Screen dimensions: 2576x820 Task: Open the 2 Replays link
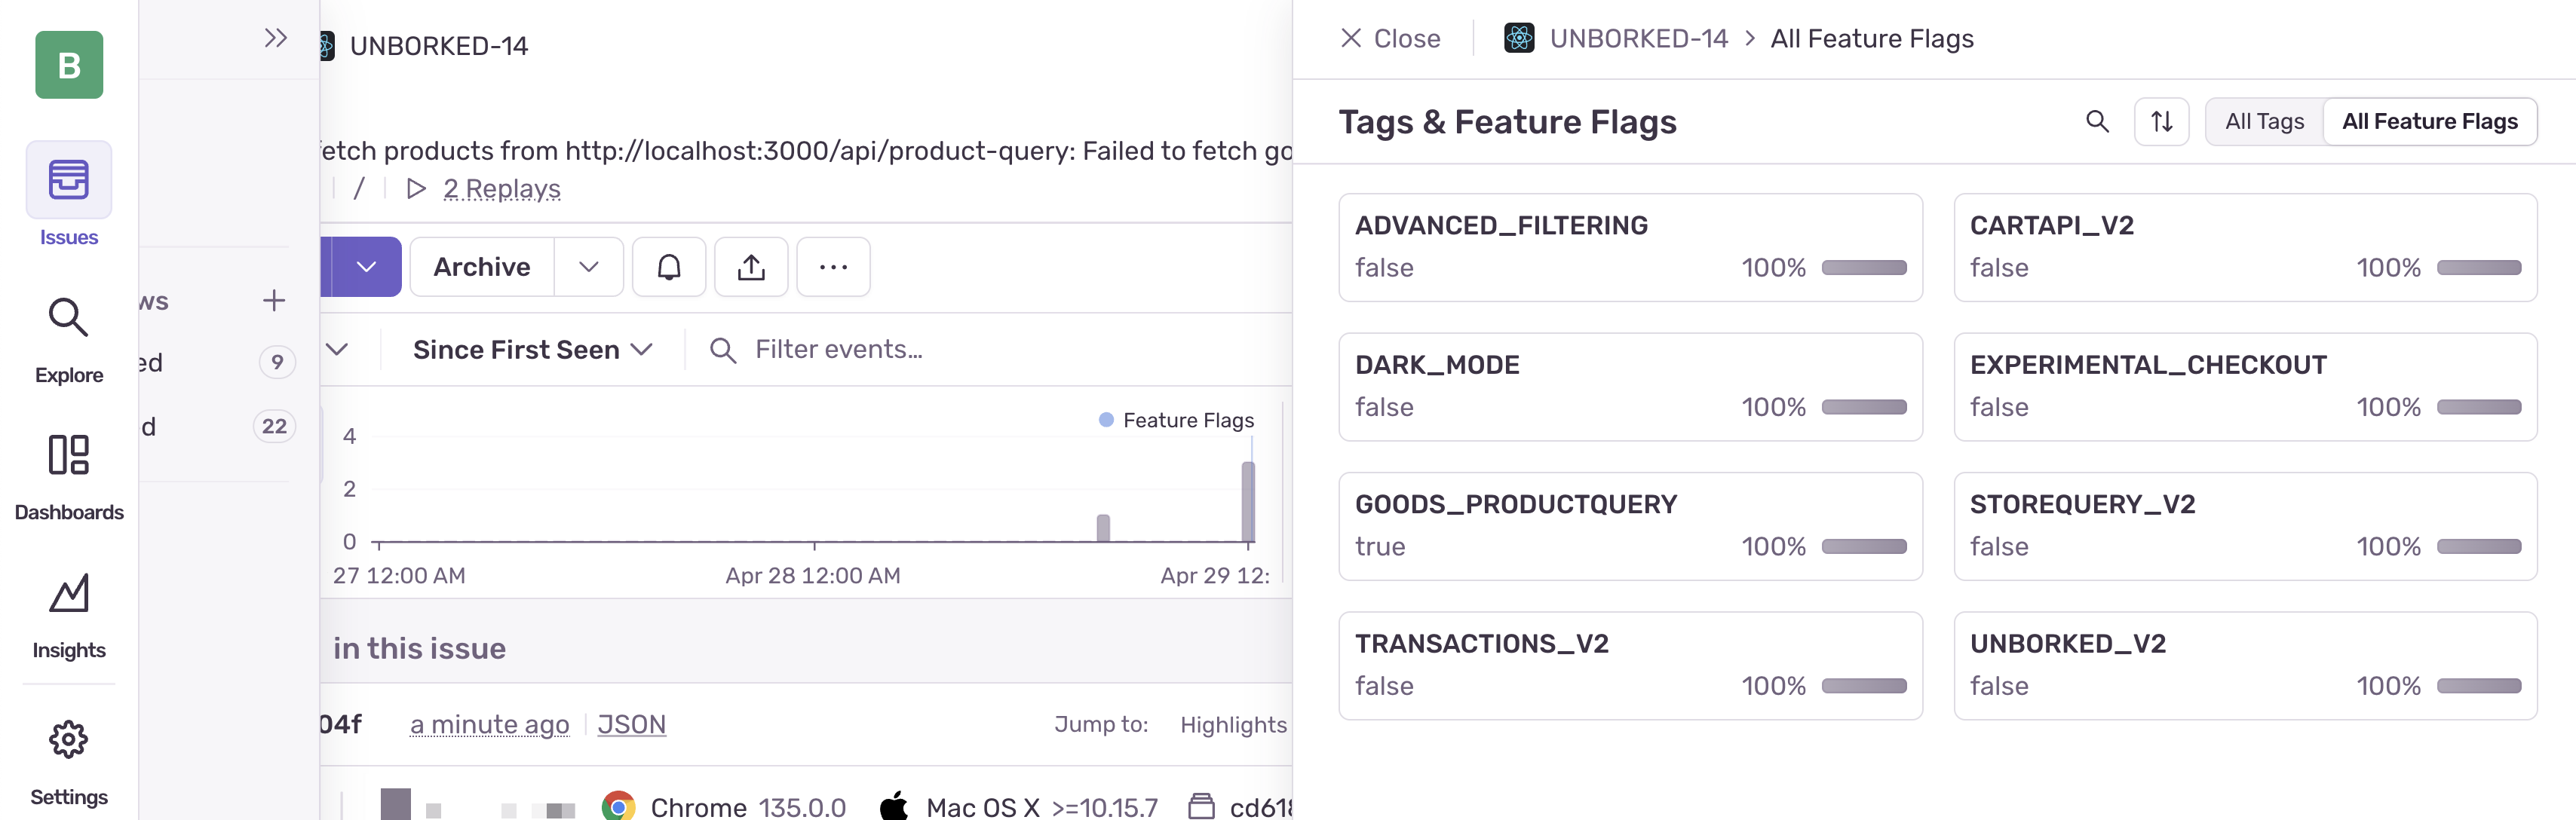501,189
